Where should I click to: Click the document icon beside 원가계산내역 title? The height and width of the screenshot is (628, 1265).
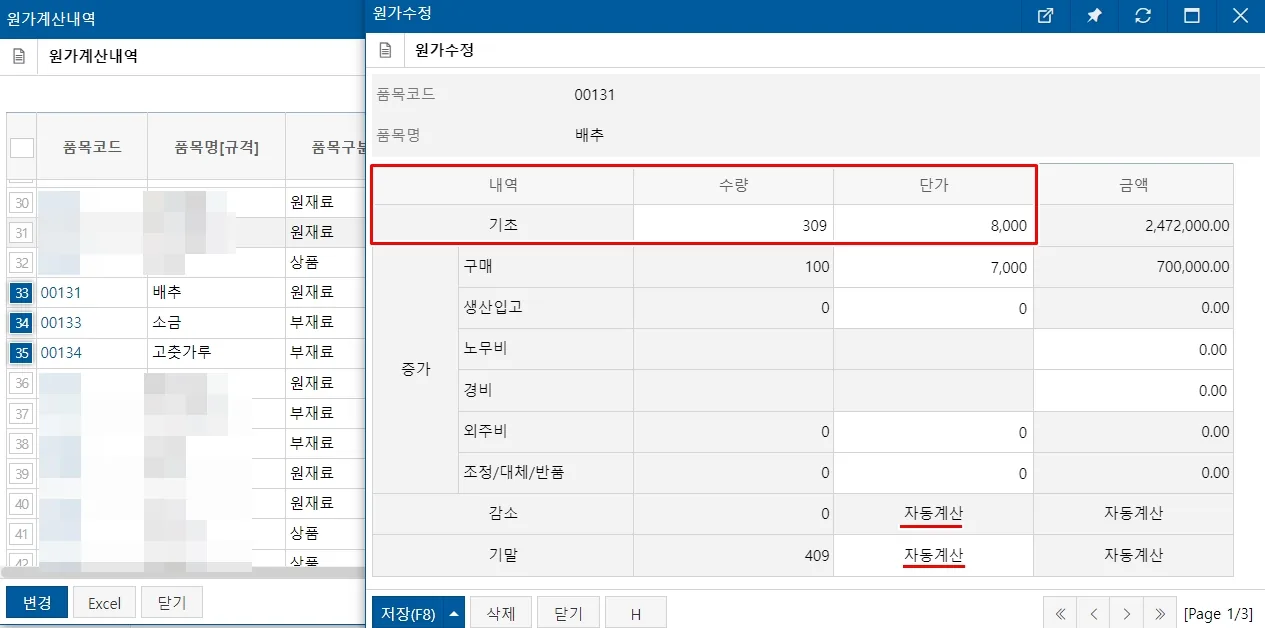point(18,56)
